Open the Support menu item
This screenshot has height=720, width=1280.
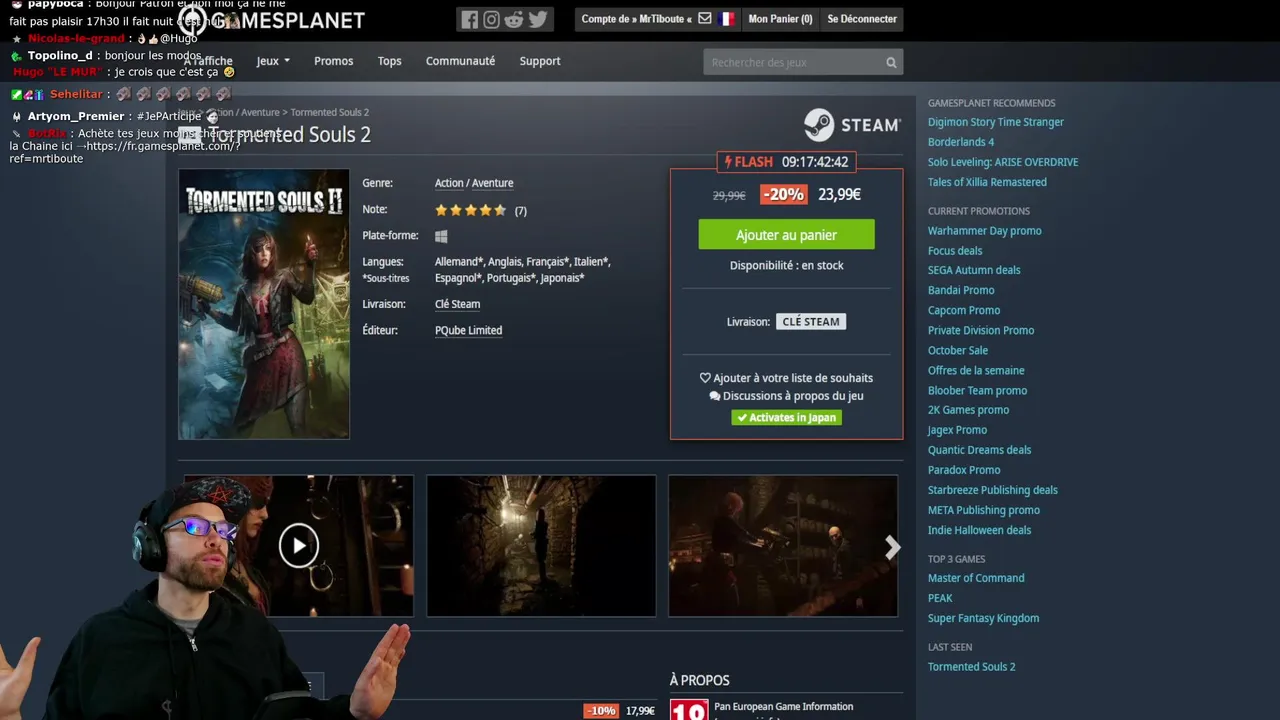540,61
